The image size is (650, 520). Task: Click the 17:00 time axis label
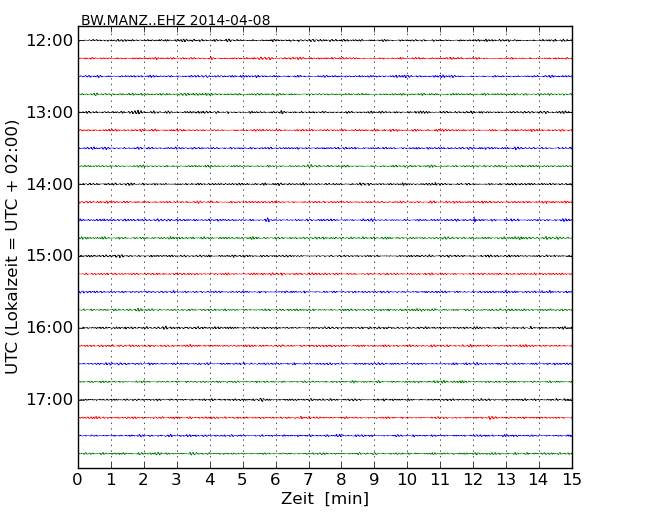(x=49, y=400)
